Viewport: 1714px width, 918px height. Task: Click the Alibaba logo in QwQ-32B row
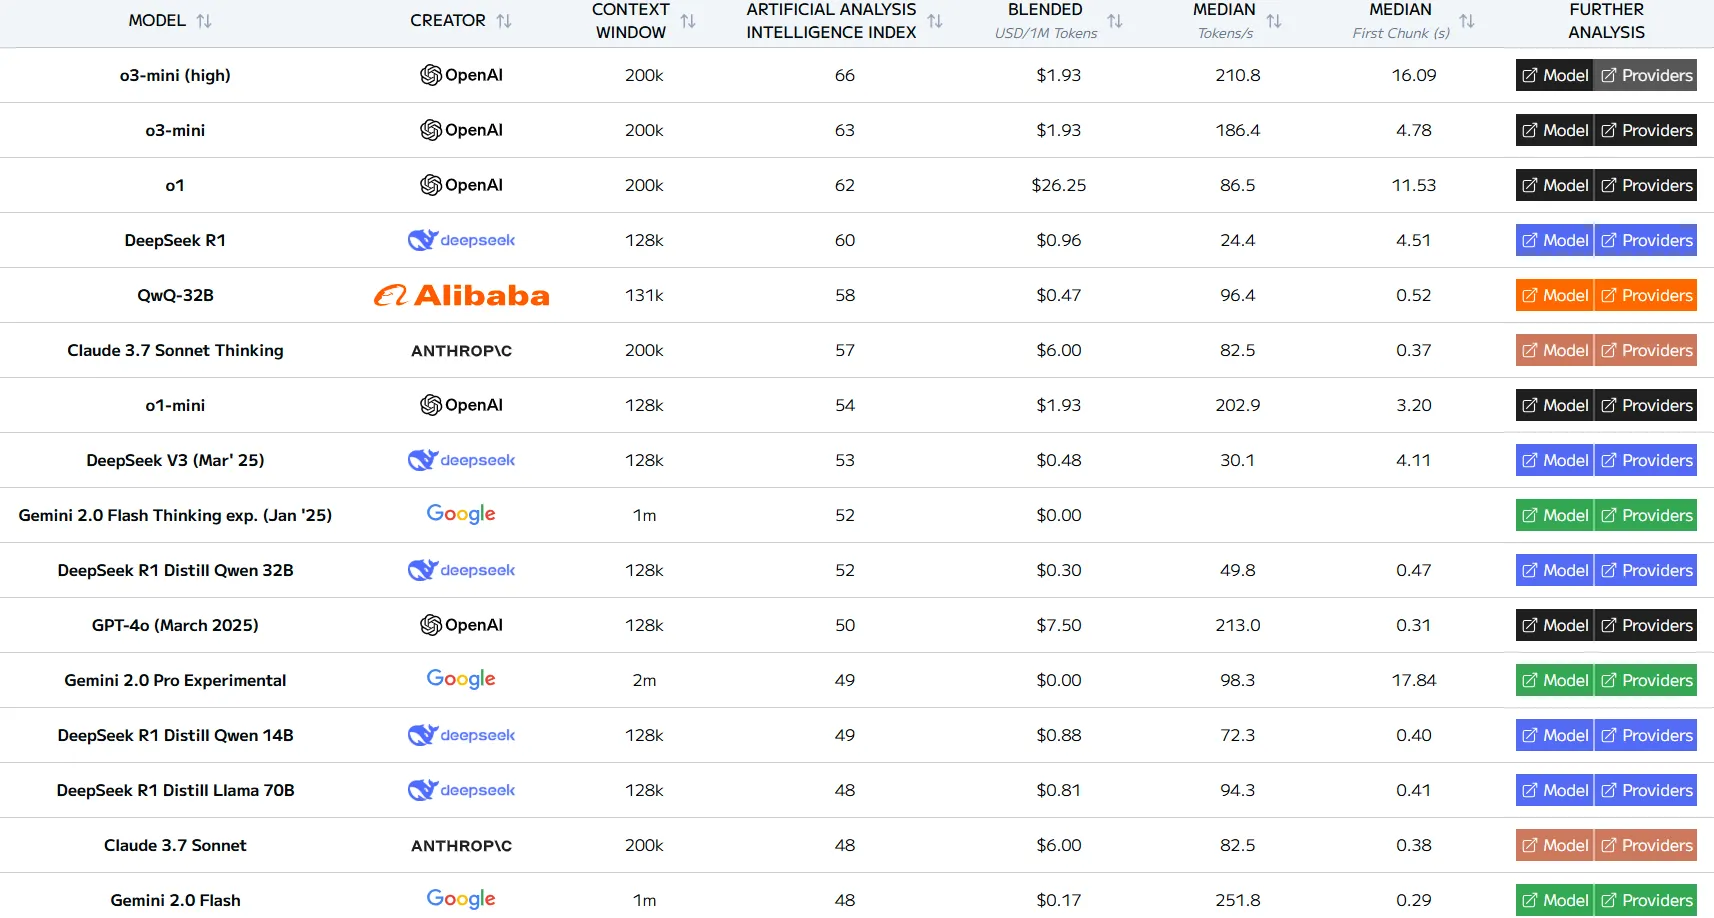pyautogui.click(x=461, y=295)
